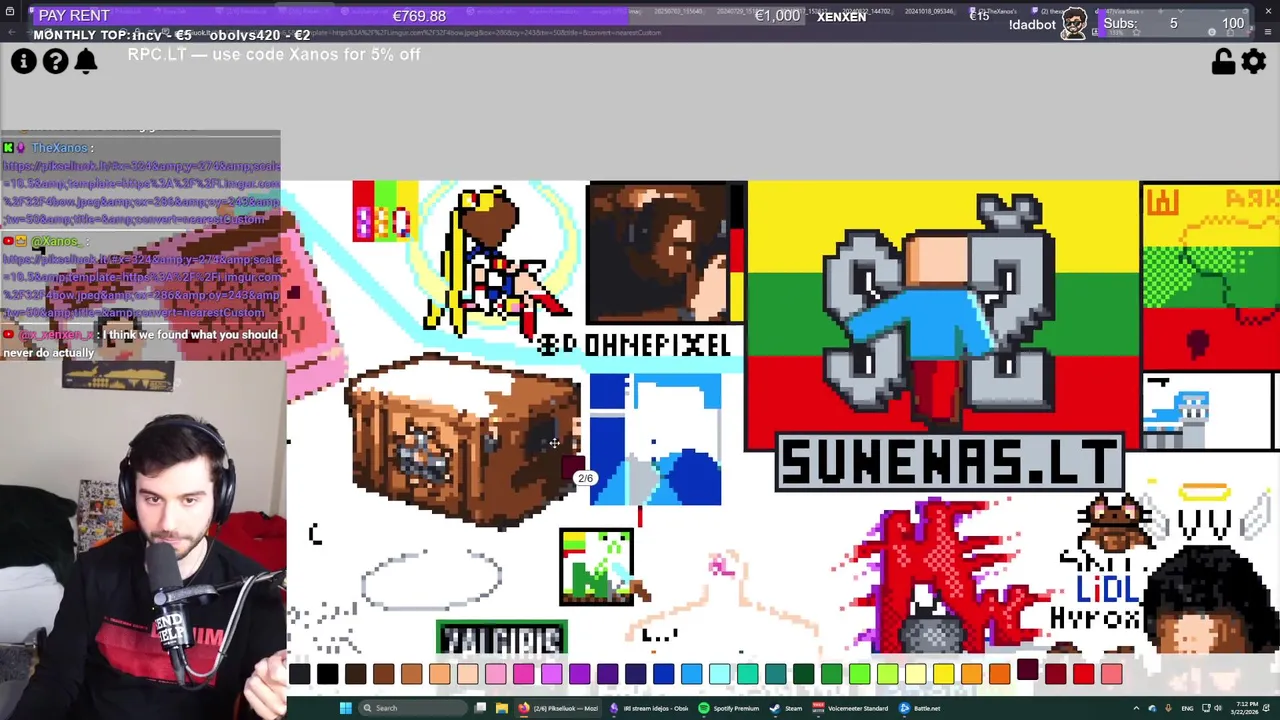
Task: Click the green creeper face artwork
Action: 597,567
